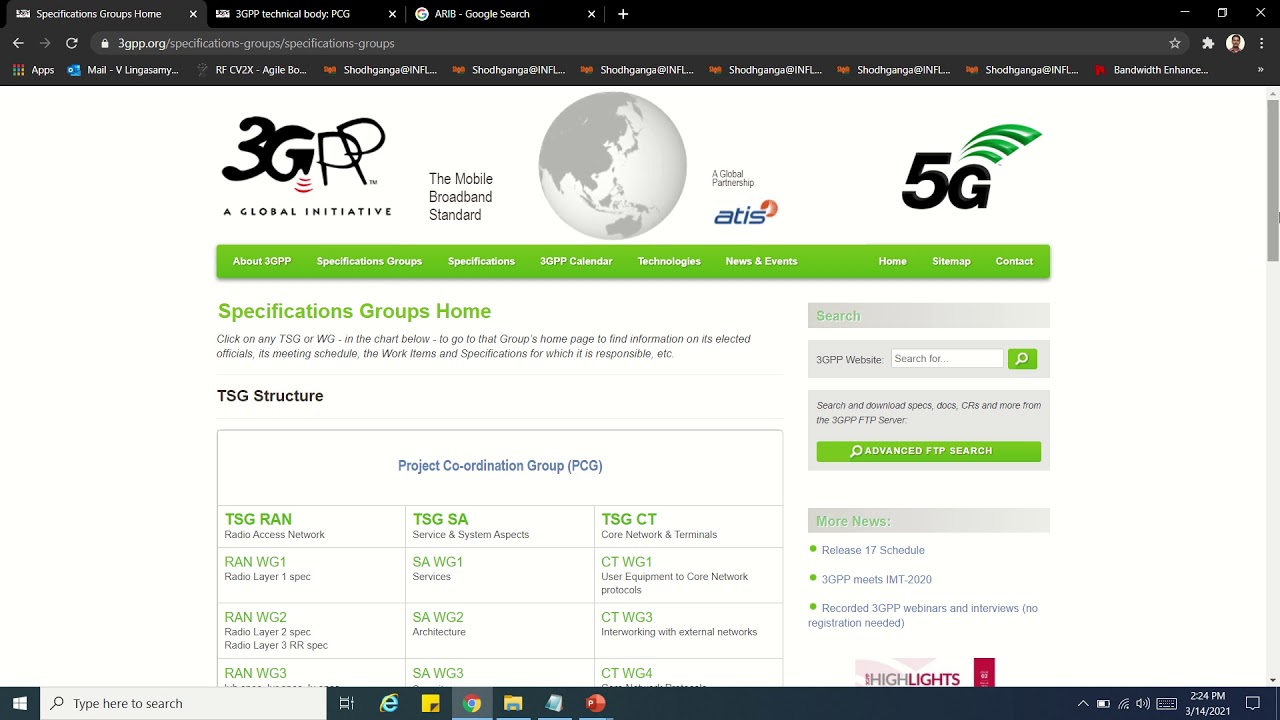Submit search with the green magnifier button

click(x=1022, y=358)
